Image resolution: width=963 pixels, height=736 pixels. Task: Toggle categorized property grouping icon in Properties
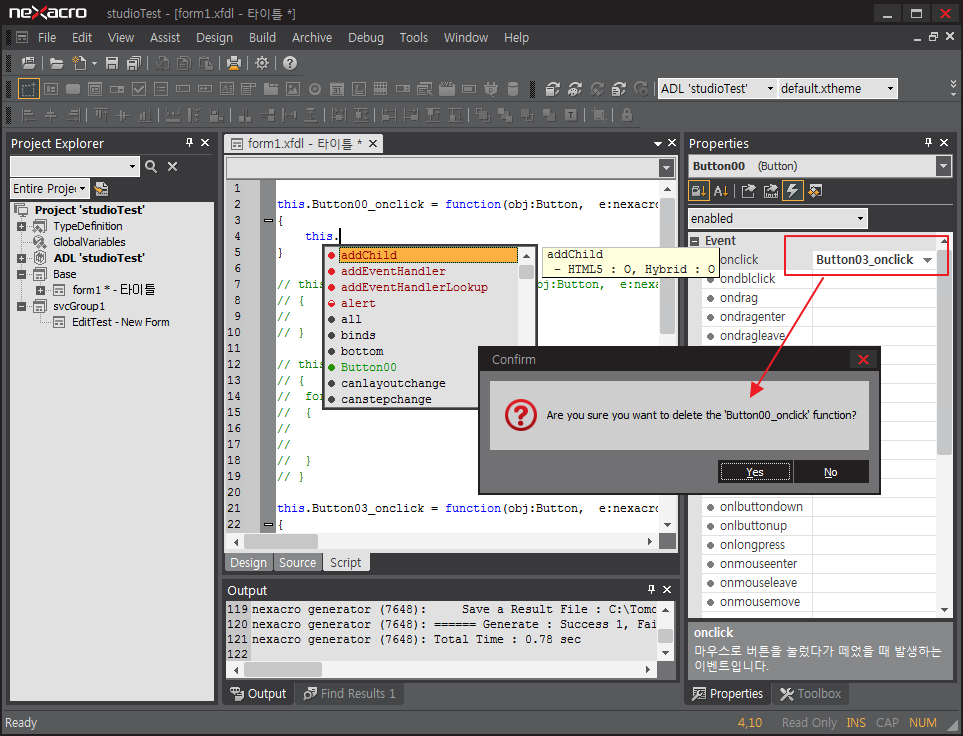point(697,191)
